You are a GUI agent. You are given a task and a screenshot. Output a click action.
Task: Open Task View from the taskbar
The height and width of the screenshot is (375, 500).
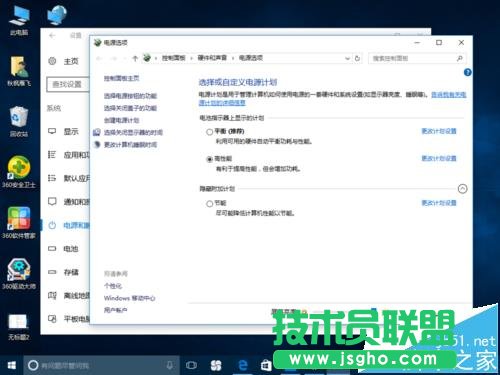point(191,366)
